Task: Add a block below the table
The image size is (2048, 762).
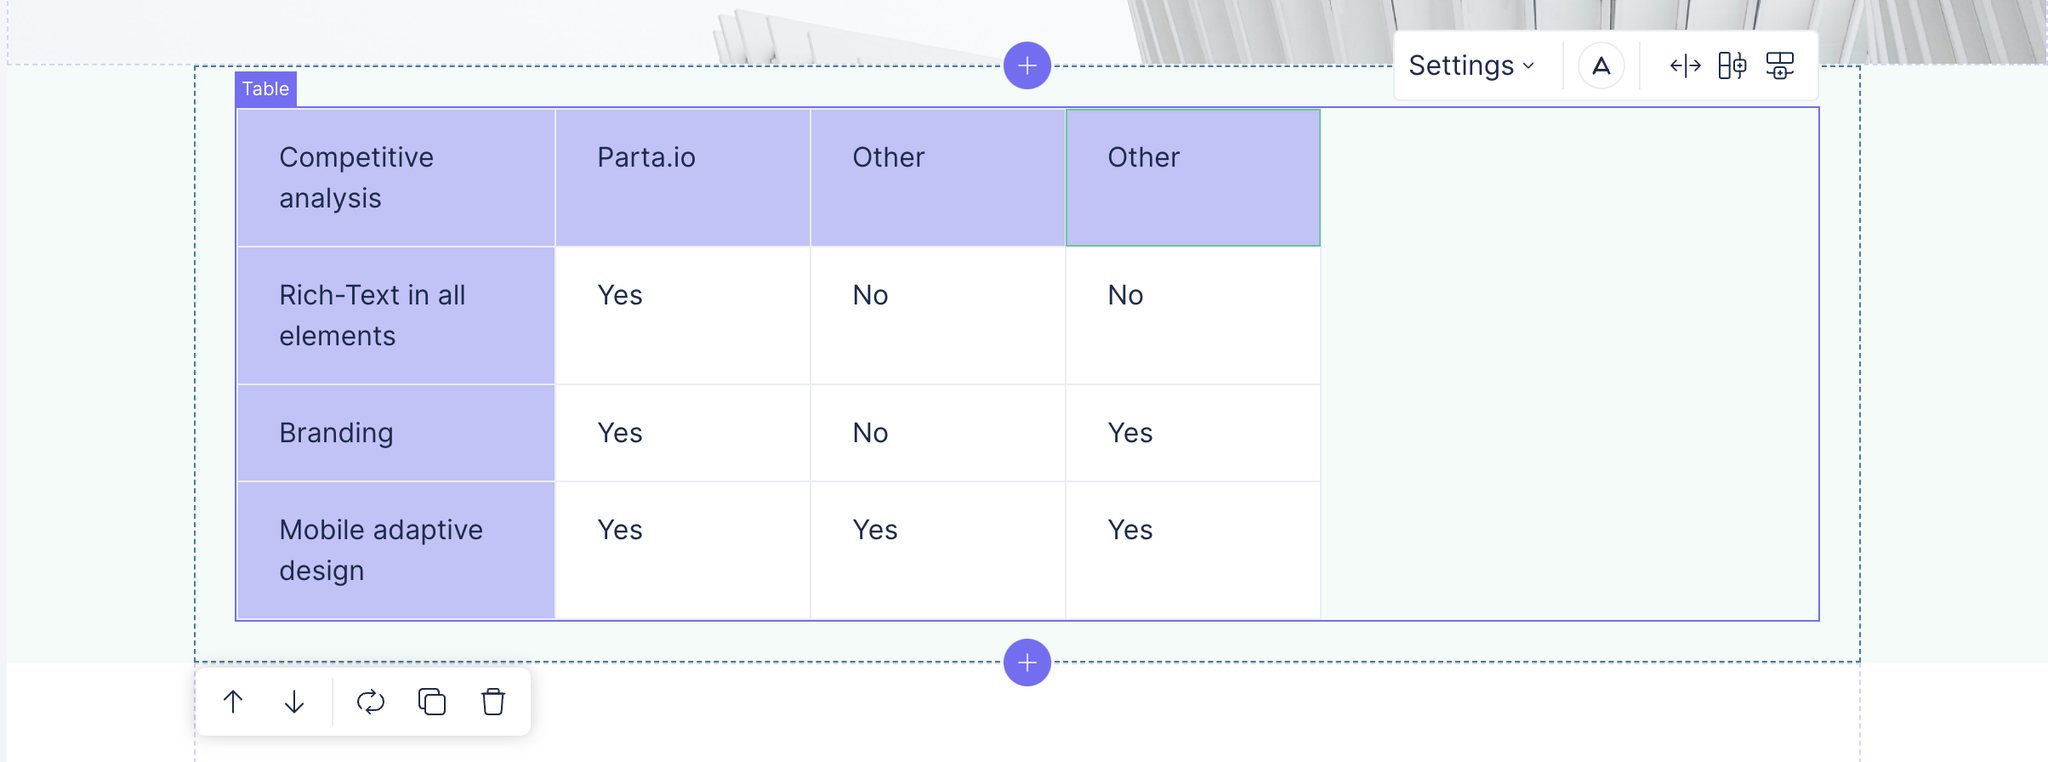Action: pos(1027,662)
